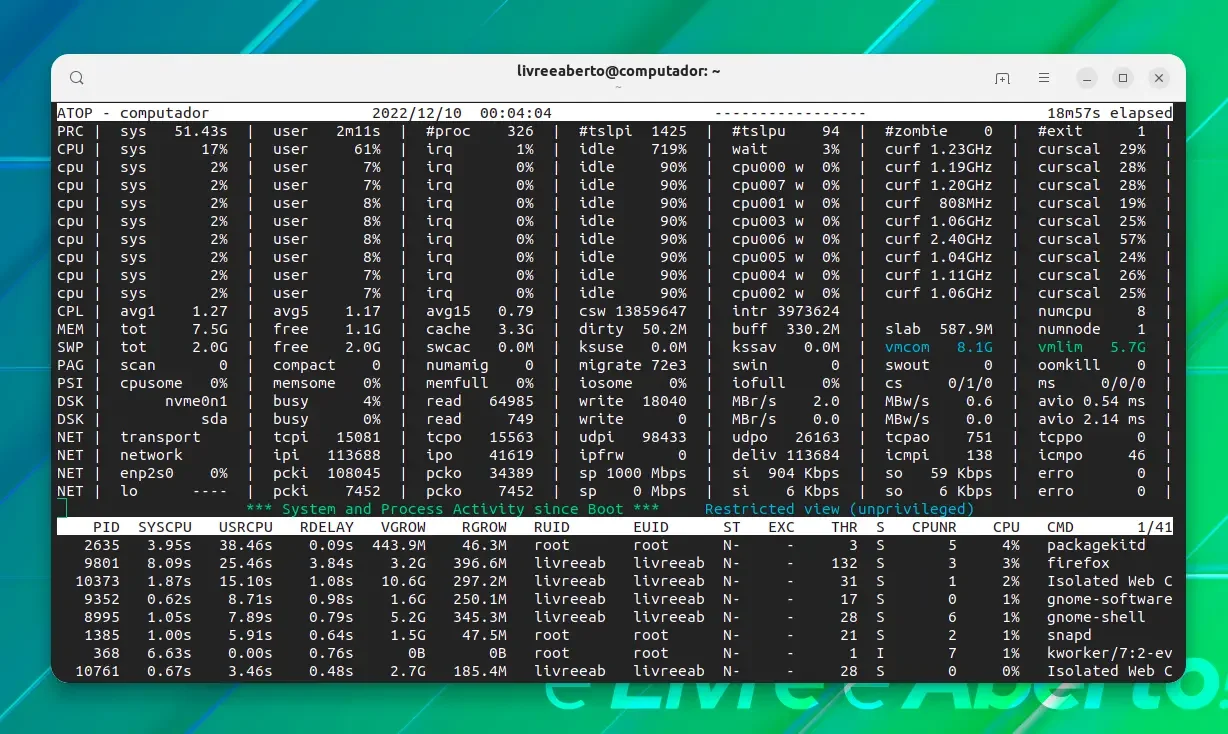
Task: Click the window title livreeaberto@computador
Action: [x=618, y=71]
